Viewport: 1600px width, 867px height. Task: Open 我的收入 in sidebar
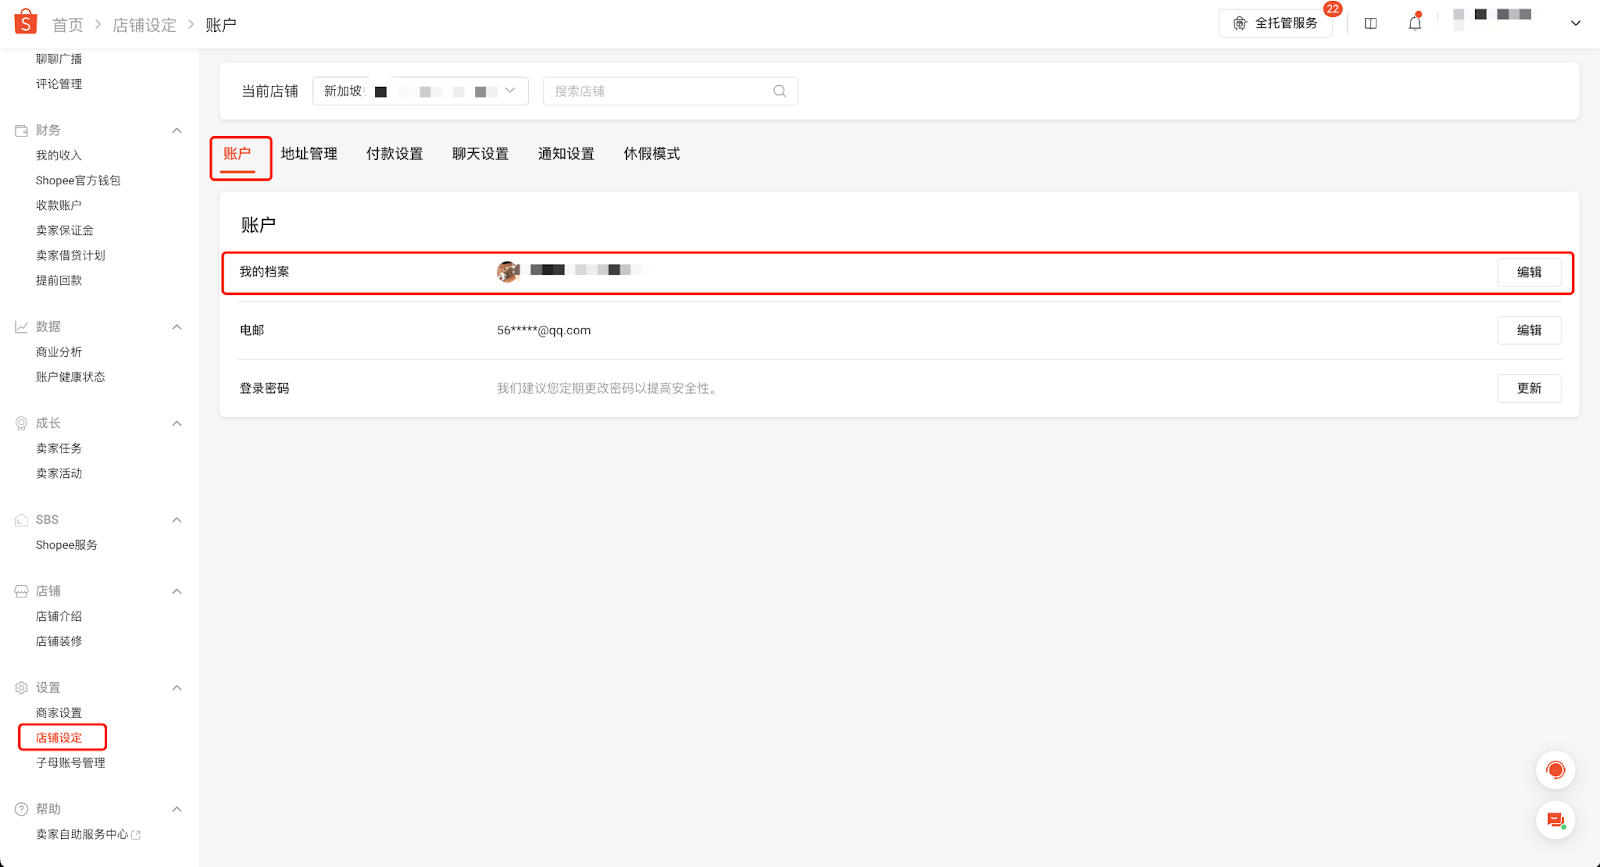[x=59, y=155]
